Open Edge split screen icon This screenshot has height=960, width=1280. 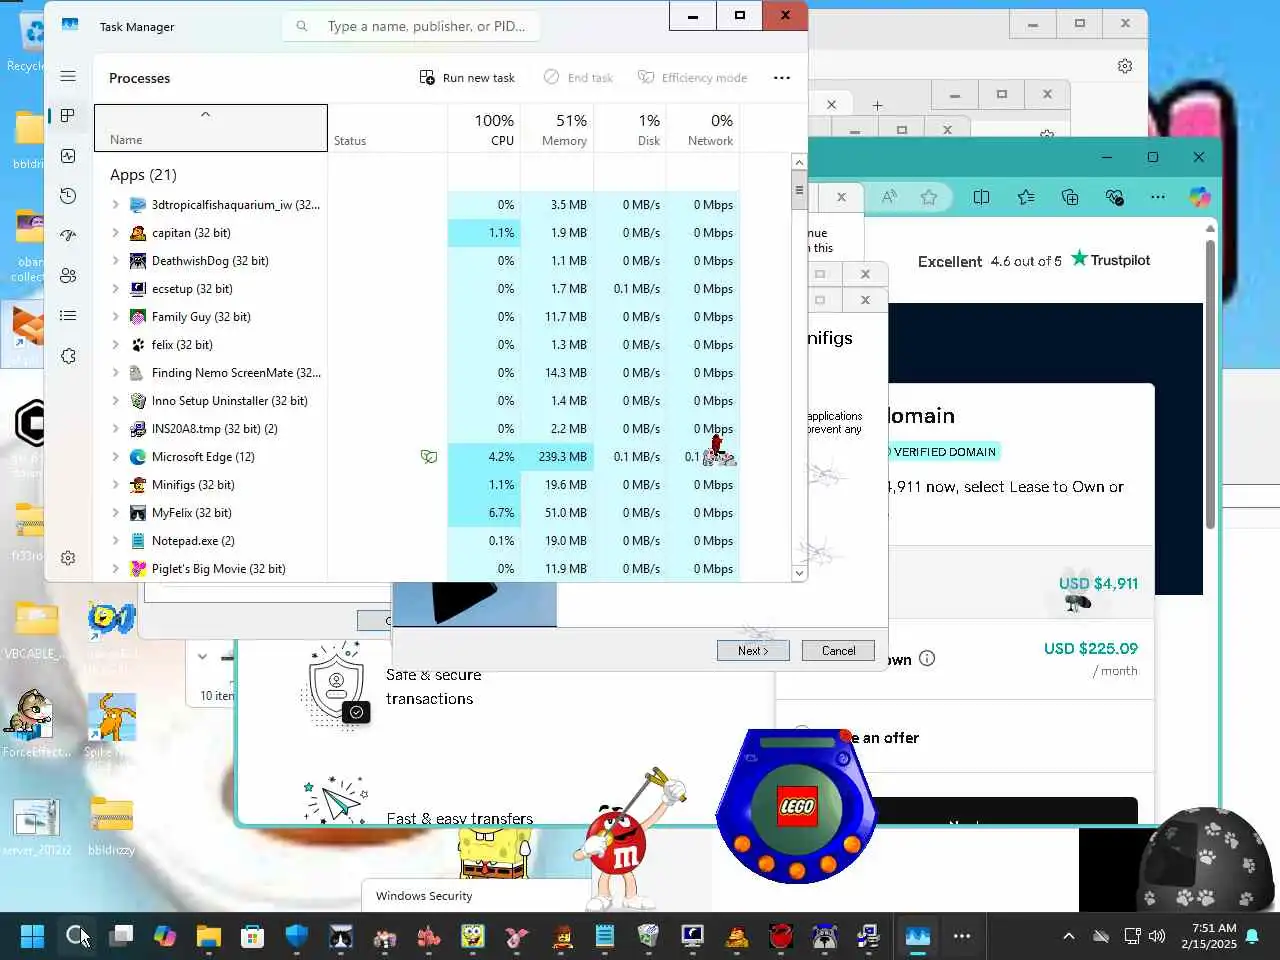click(981, 197)
